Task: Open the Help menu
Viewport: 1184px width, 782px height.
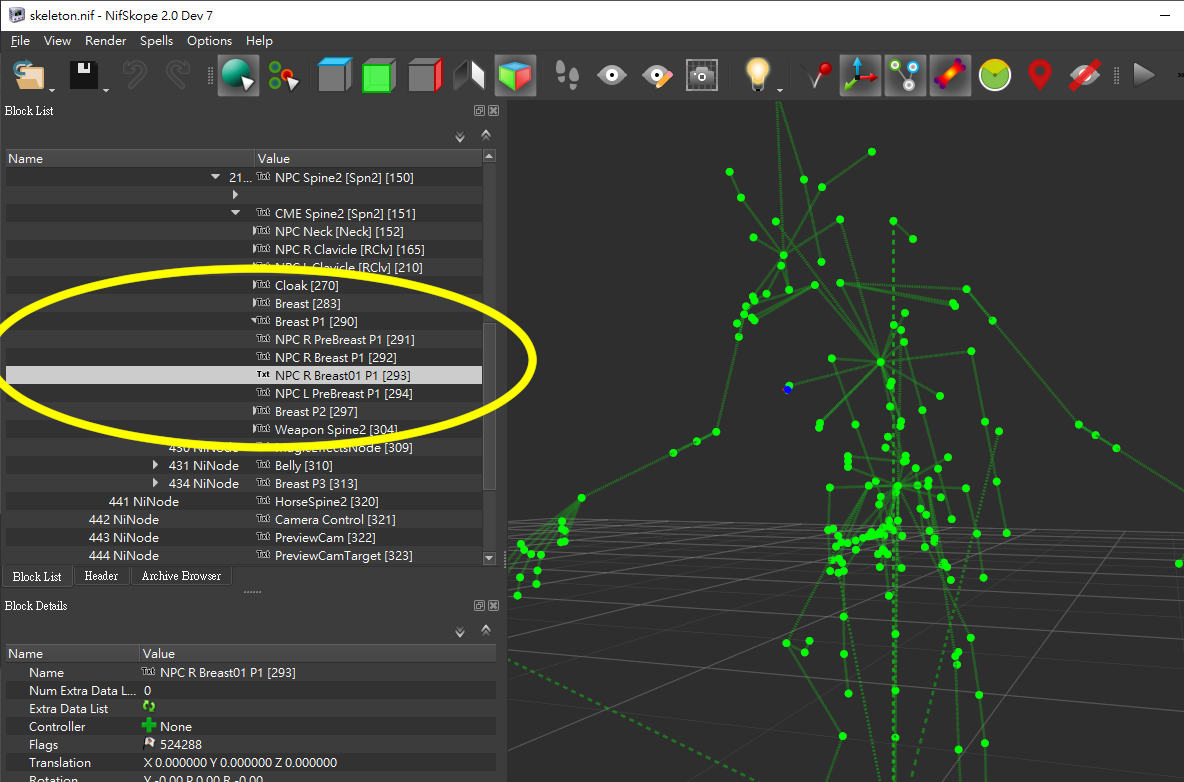Action: [x=259, y=41]
